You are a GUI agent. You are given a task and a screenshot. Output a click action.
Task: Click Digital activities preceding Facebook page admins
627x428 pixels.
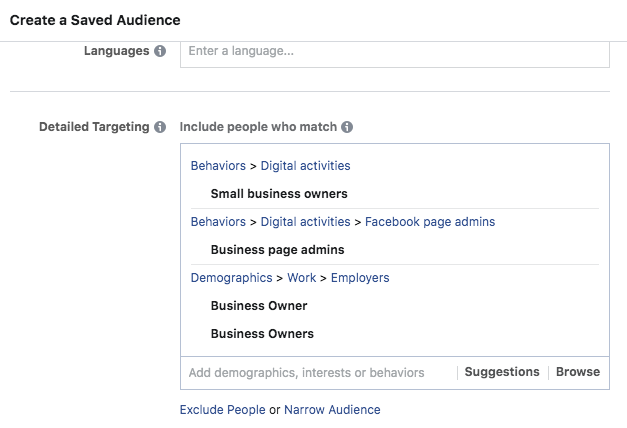pyautogui.click(x=306, y=221)
